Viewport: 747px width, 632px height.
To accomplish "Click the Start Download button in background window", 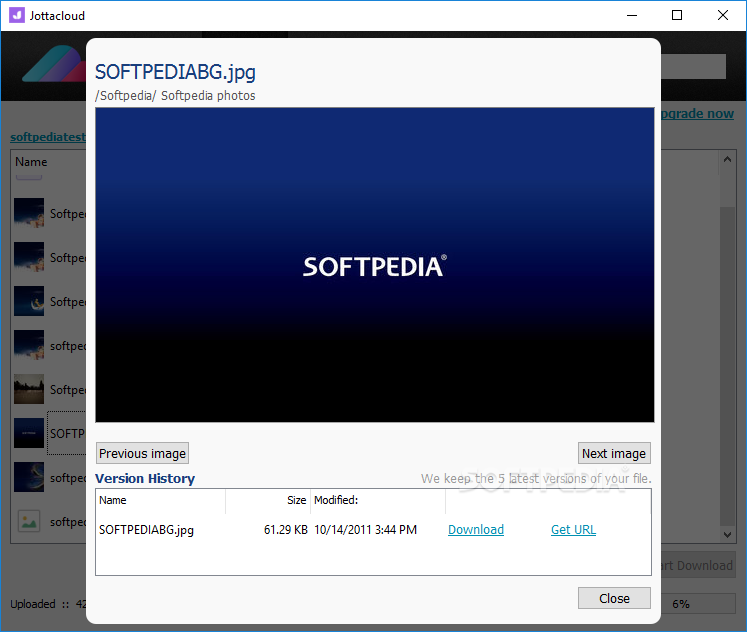I will coord(697,565).
